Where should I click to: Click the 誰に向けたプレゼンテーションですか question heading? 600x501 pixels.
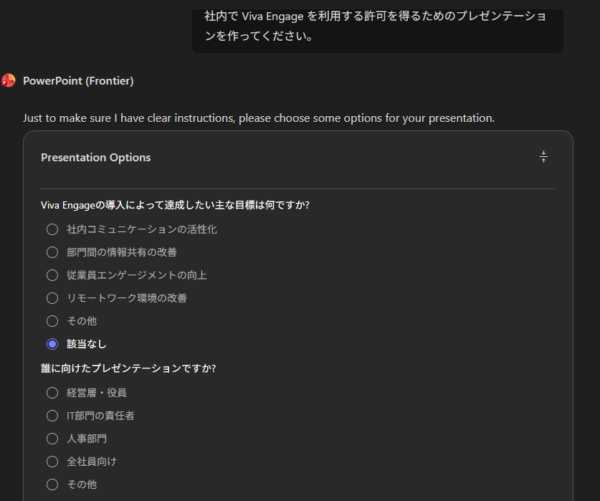point(128,368)
